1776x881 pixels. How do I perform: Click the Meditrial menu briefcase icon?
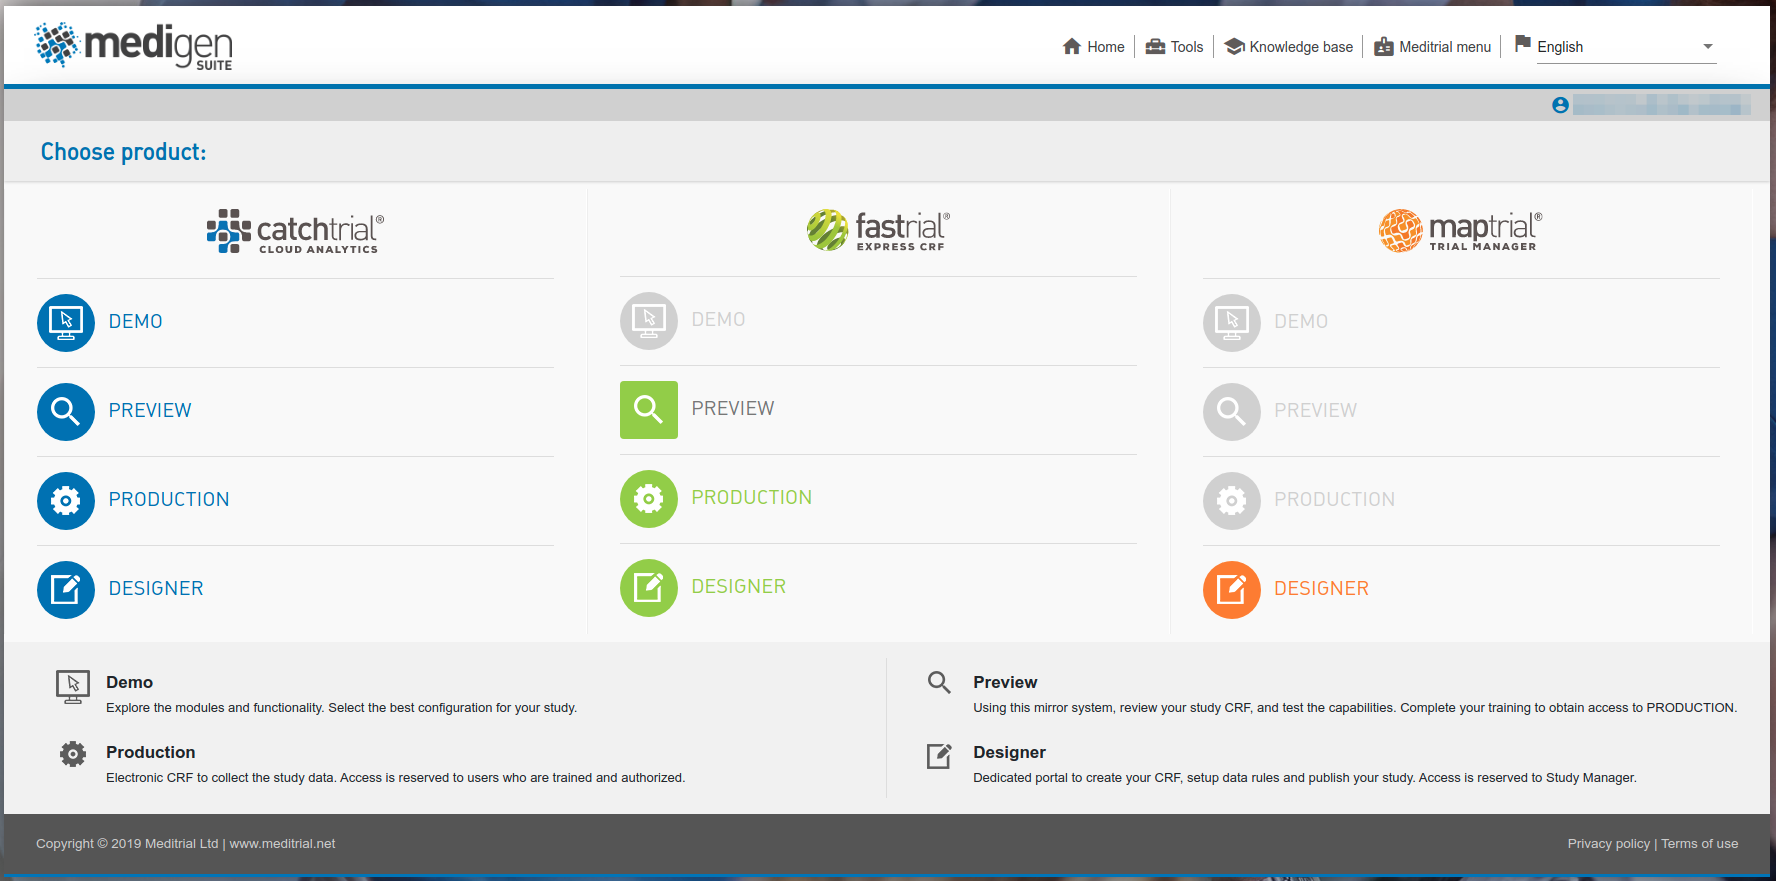pyautogui.click(x=1384, y=46)
